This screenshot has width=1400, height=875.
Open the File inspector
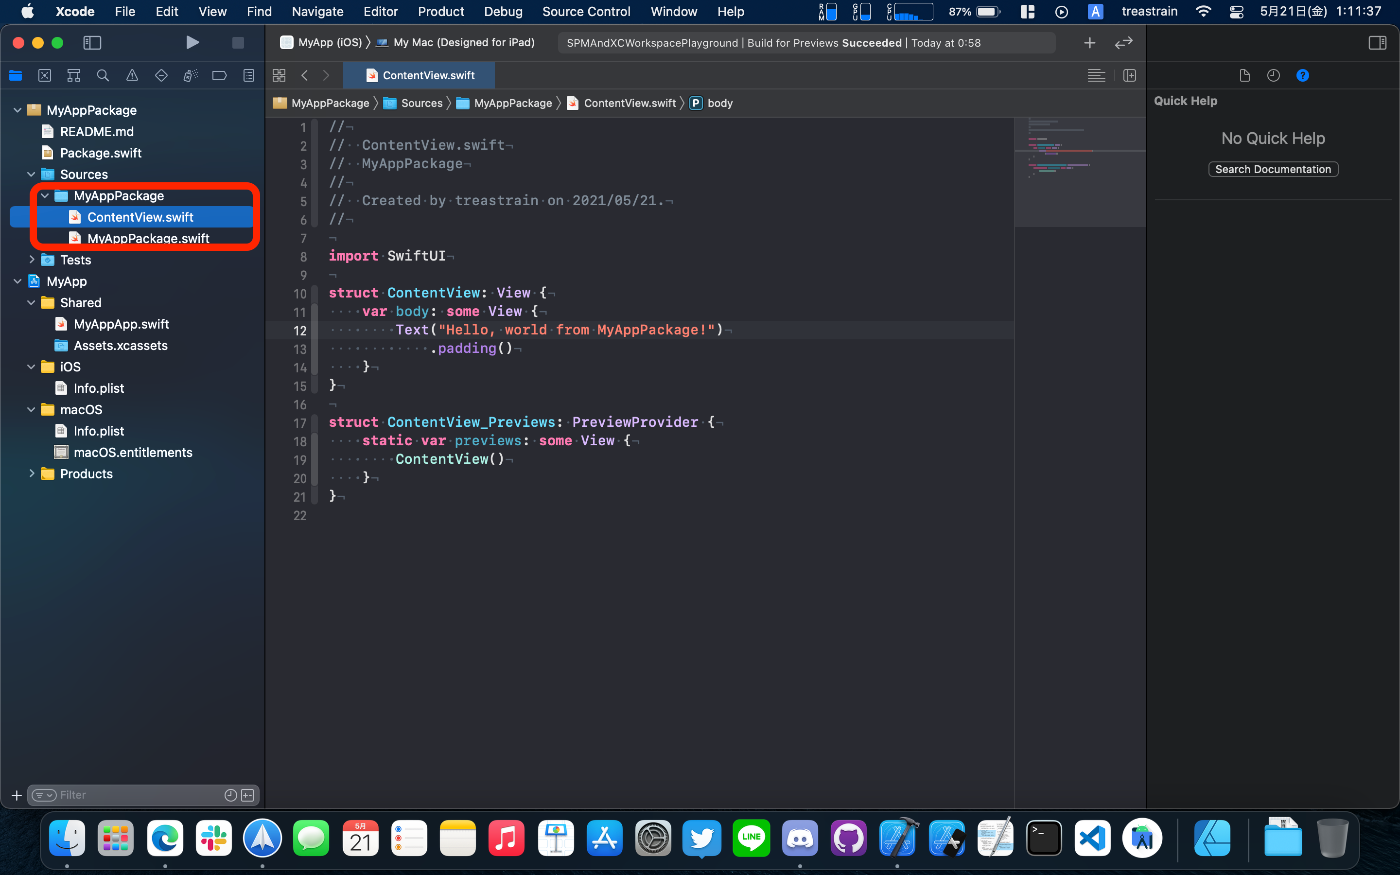[x=1244, y=76]
